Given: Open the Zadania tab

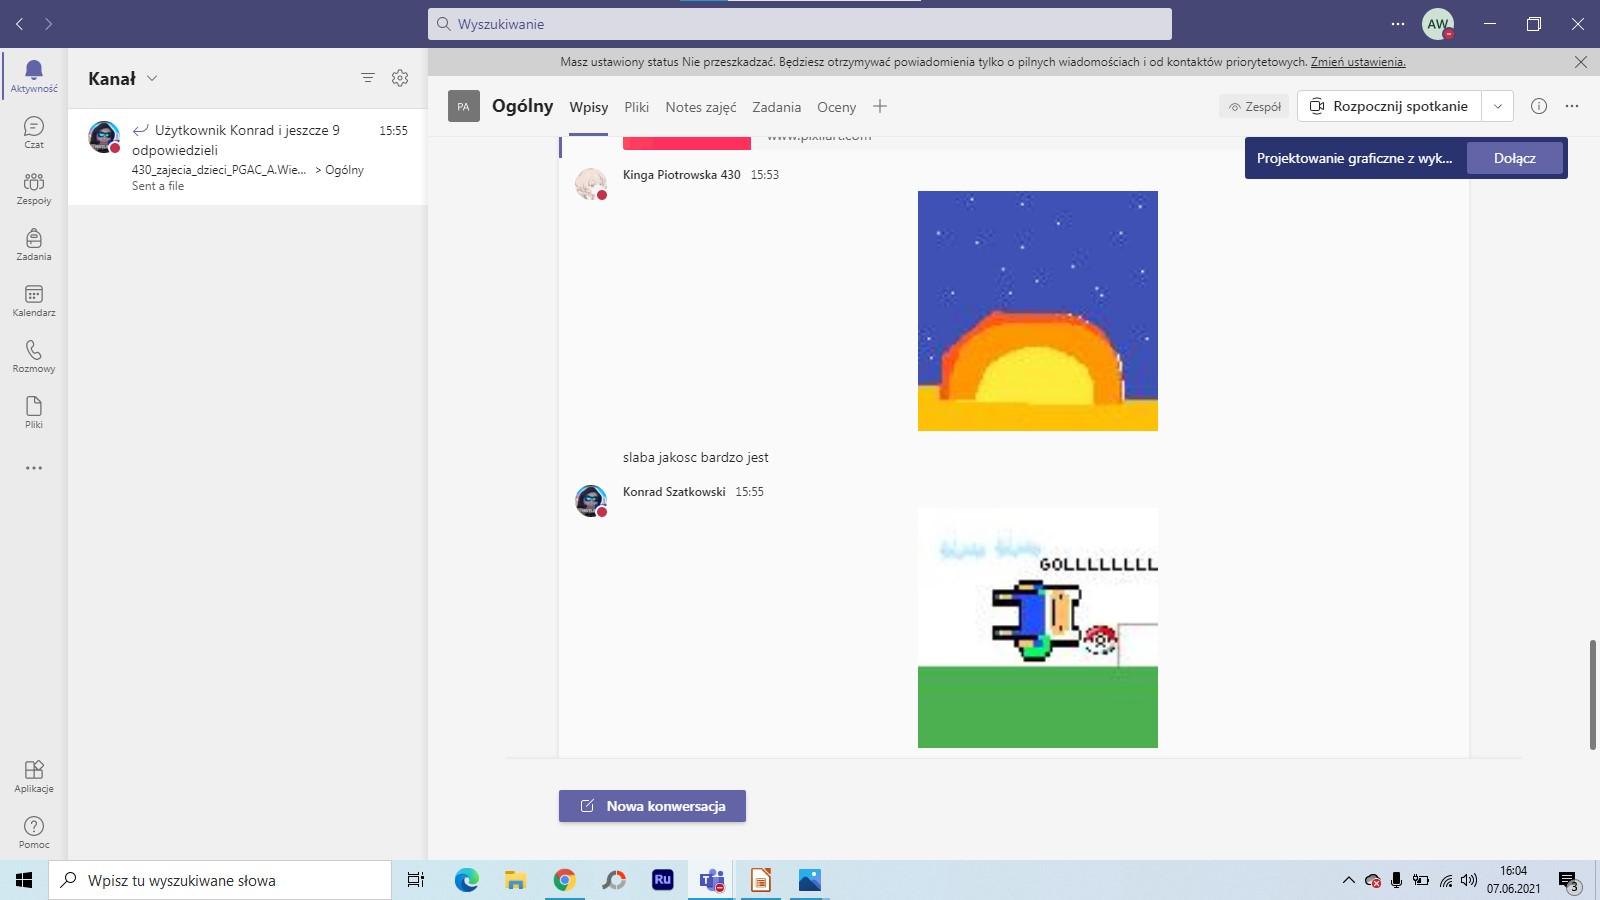Looking at the screenshot, I should click(x=777, y=107).
